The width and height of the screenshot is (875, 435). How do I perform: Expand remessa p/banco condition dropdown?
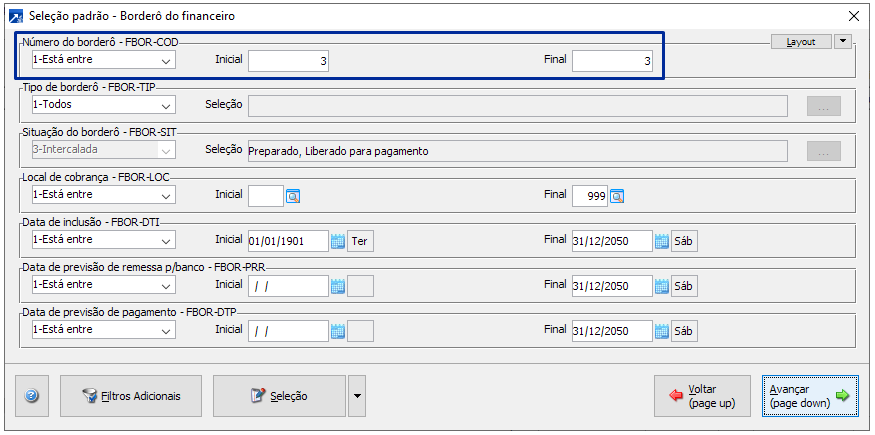coord(165,286)
